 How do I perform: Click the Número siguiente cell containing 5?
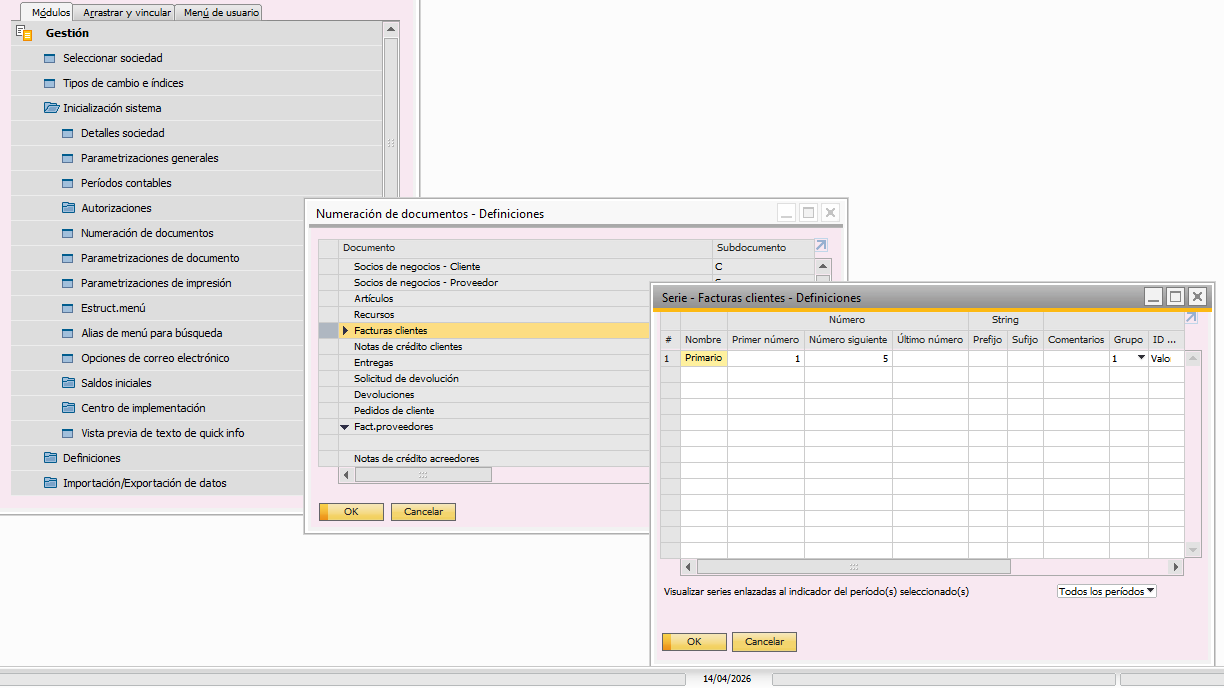848,358
